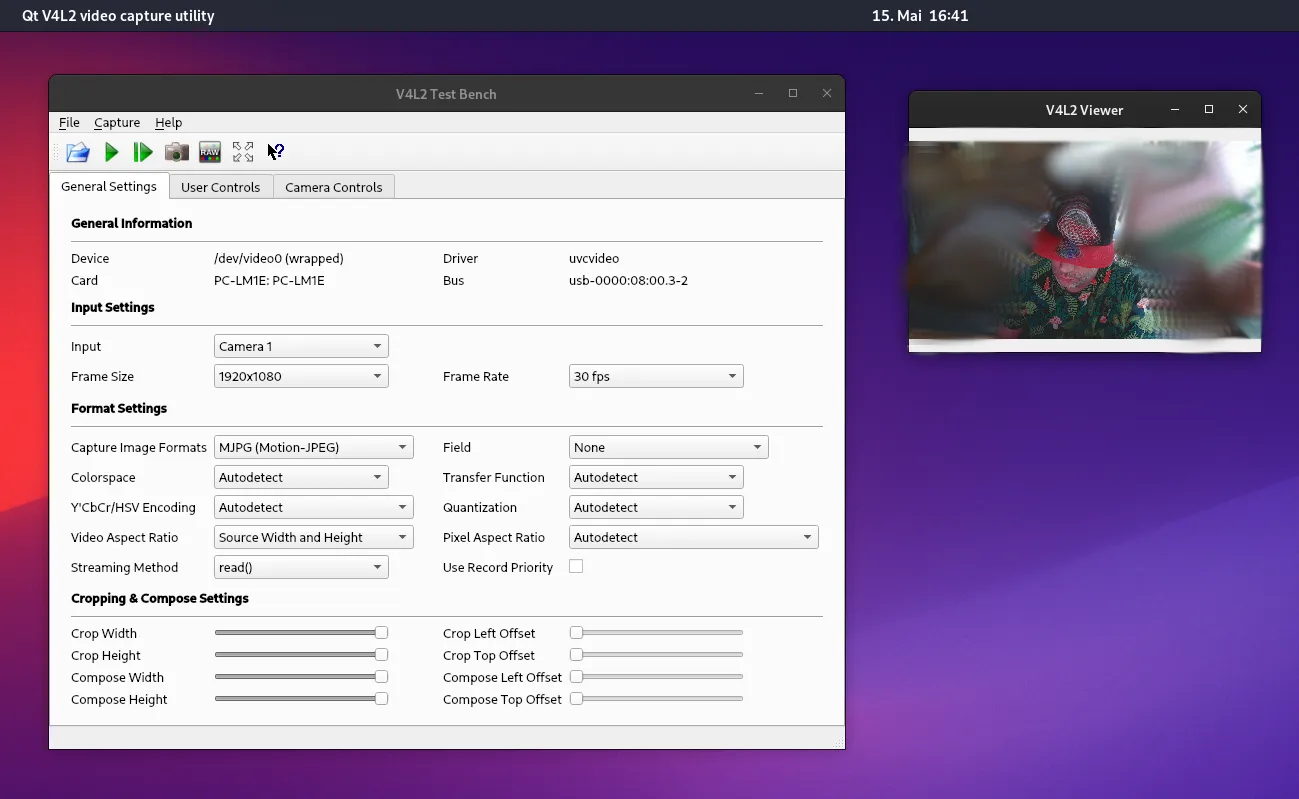Click the open device folder icon
The image size is (1299, 799).
pyautogui.click(x=78, y=152)
